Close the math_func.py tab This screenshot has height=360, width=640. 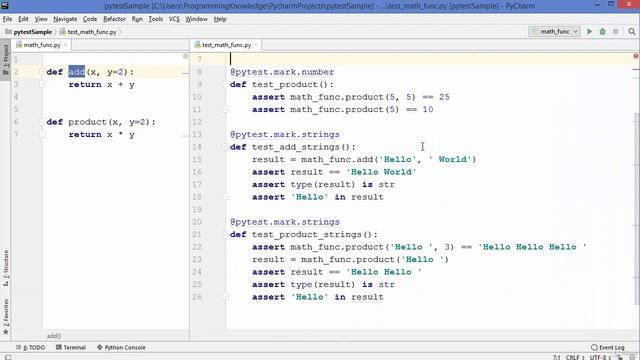point(65,45)
